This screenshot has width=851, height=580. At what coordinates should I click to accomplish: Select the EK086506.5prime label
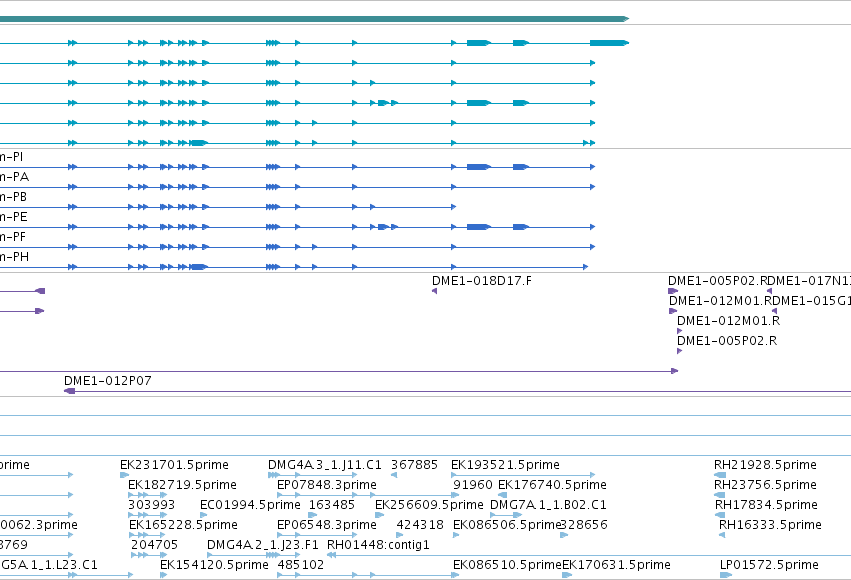[x=506, y=525]
